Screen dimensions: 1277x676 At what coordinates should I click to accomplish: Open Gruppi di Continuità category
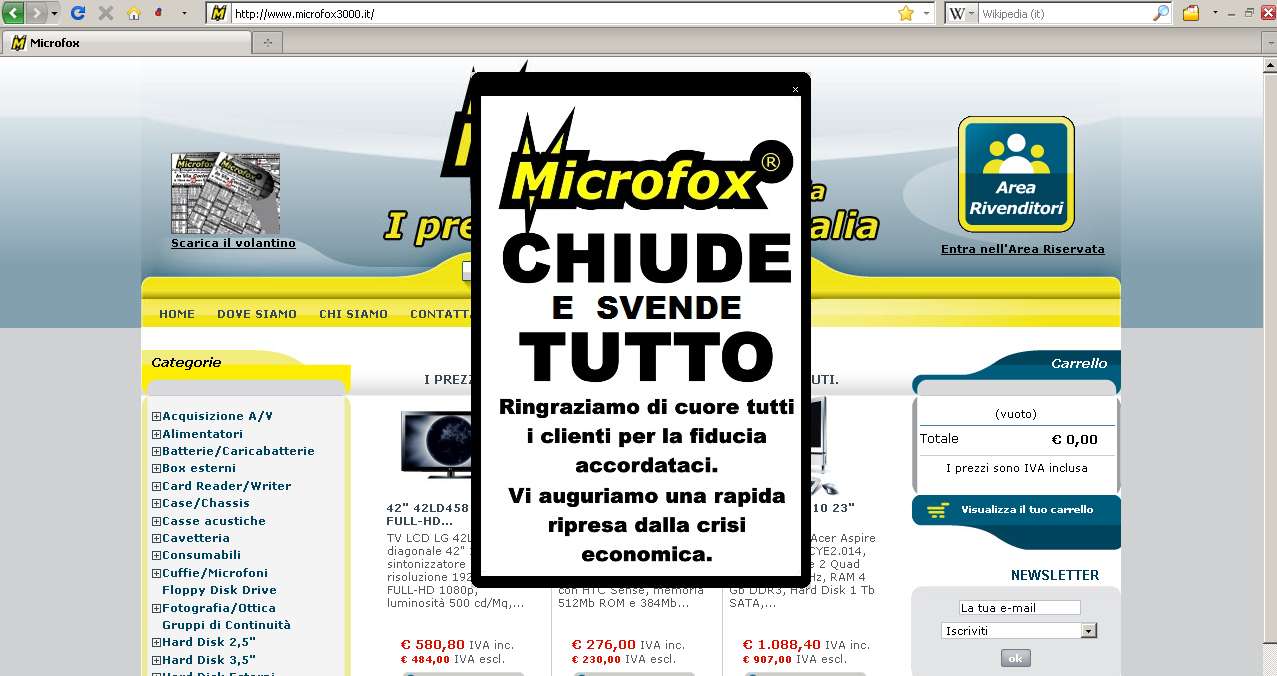(x=226, y=625)
